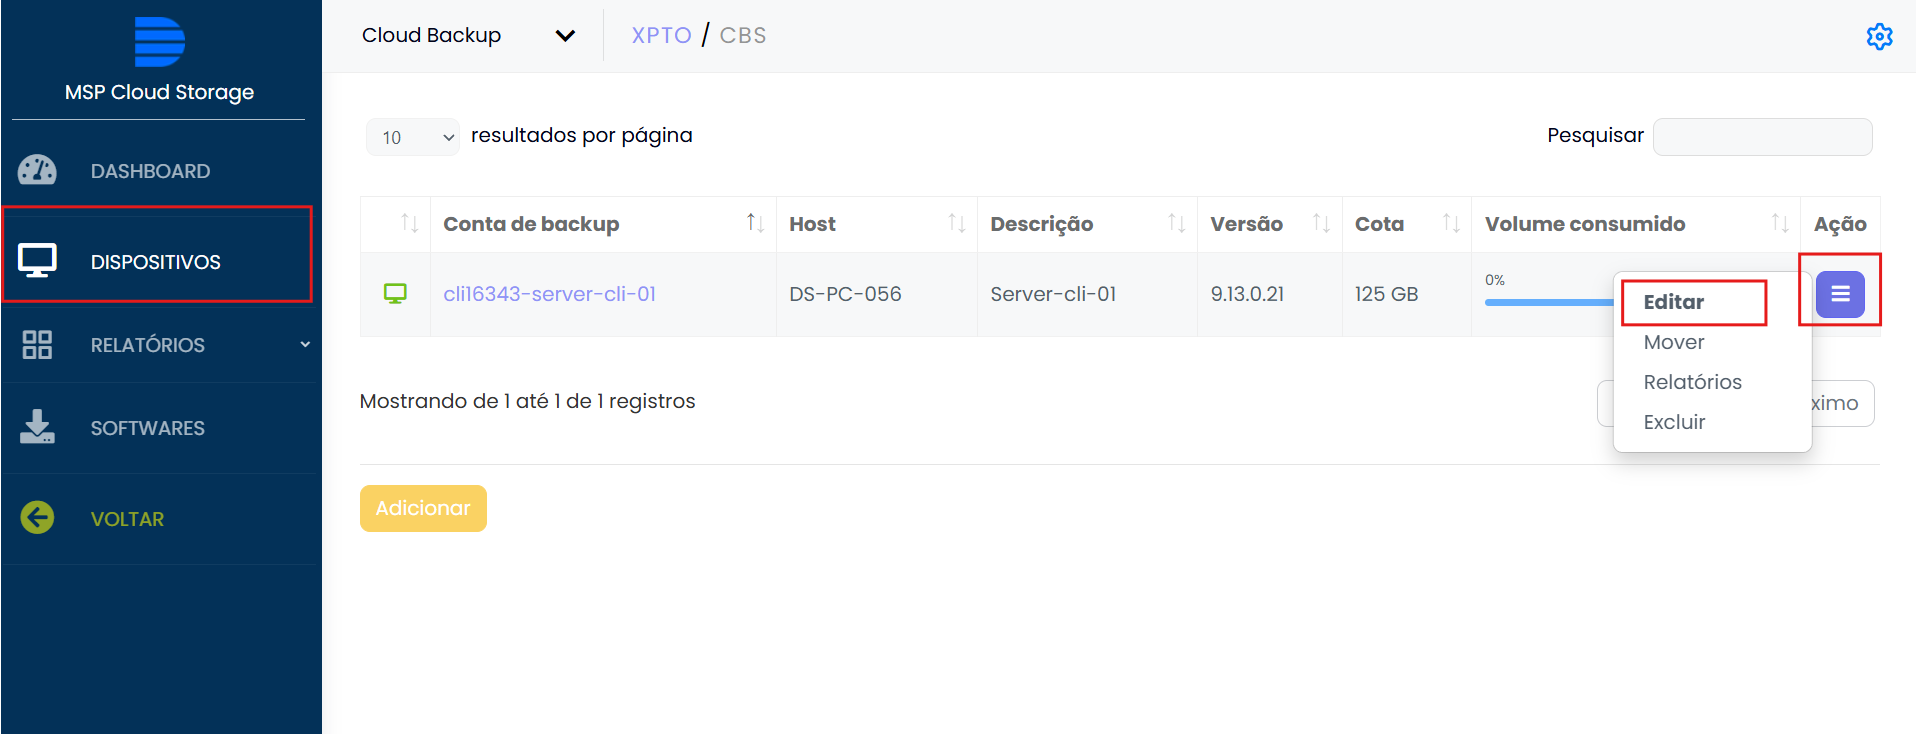The image size is (1916, 734).
Task: Open the row action hamburger menu button
Action: (x=1840, y=294)
